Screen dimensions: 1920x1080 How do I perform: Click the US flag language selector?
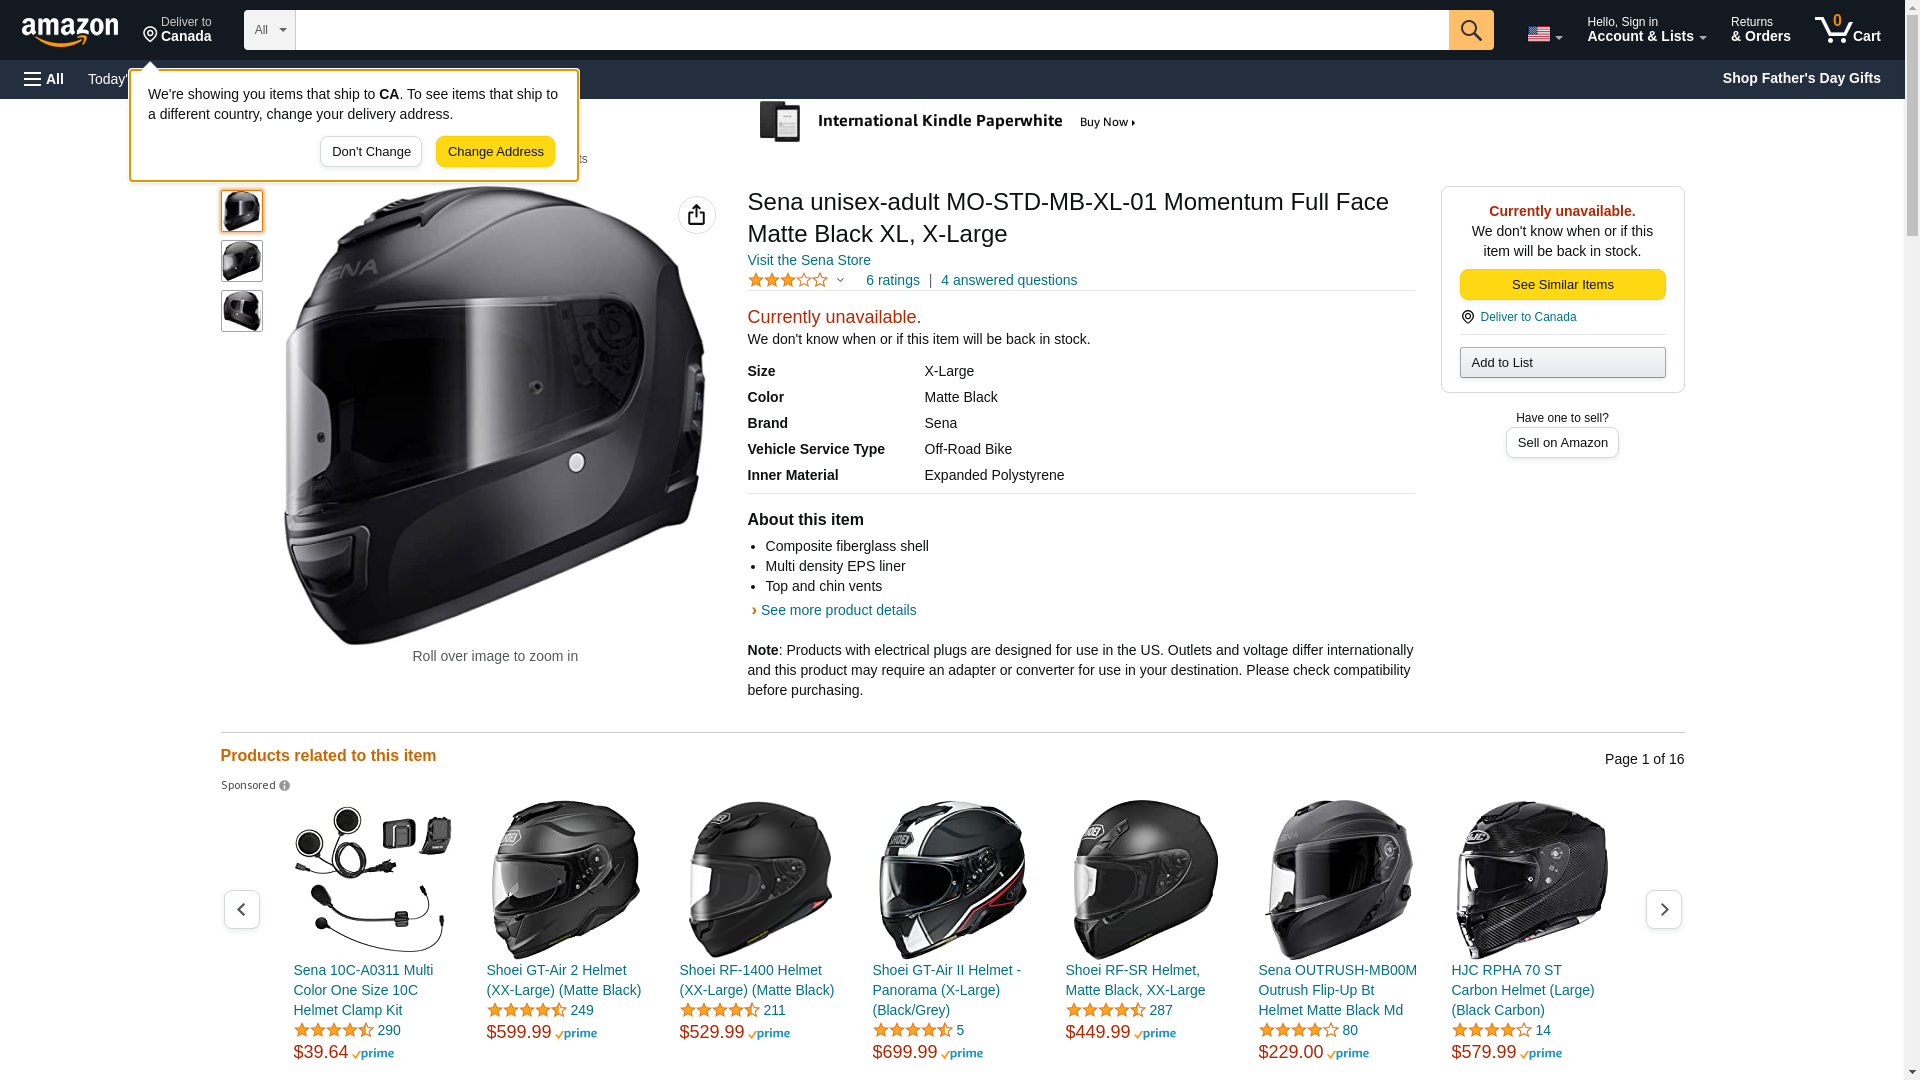(x=1543, y=34)
